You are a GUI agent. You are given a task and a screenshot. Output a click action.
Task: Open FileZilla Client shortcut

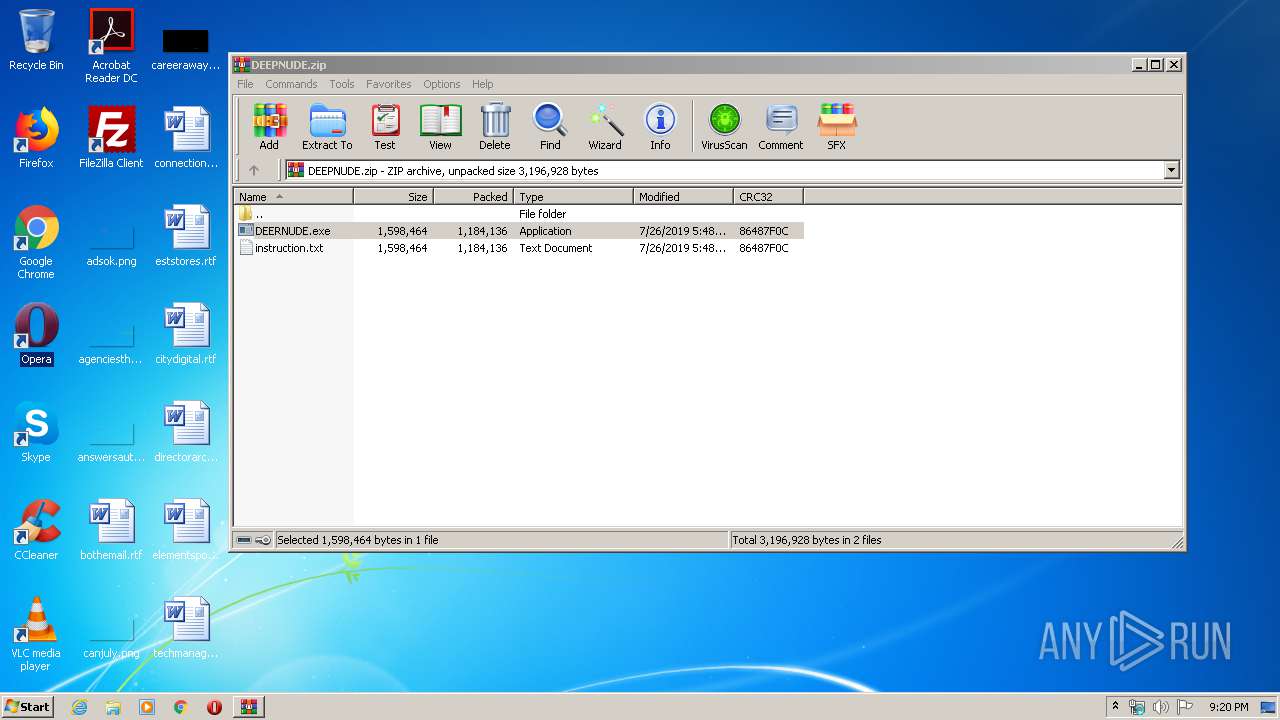pyautogui.click(x=111, y=138)
